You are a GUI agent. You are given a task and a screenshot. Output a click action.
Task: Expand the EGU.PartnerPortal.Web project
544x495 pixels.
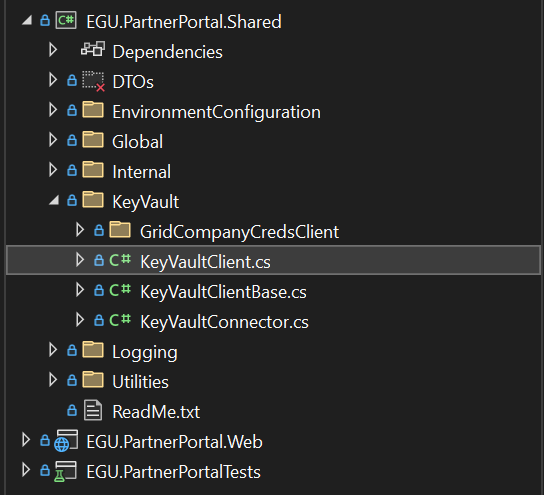26,440
